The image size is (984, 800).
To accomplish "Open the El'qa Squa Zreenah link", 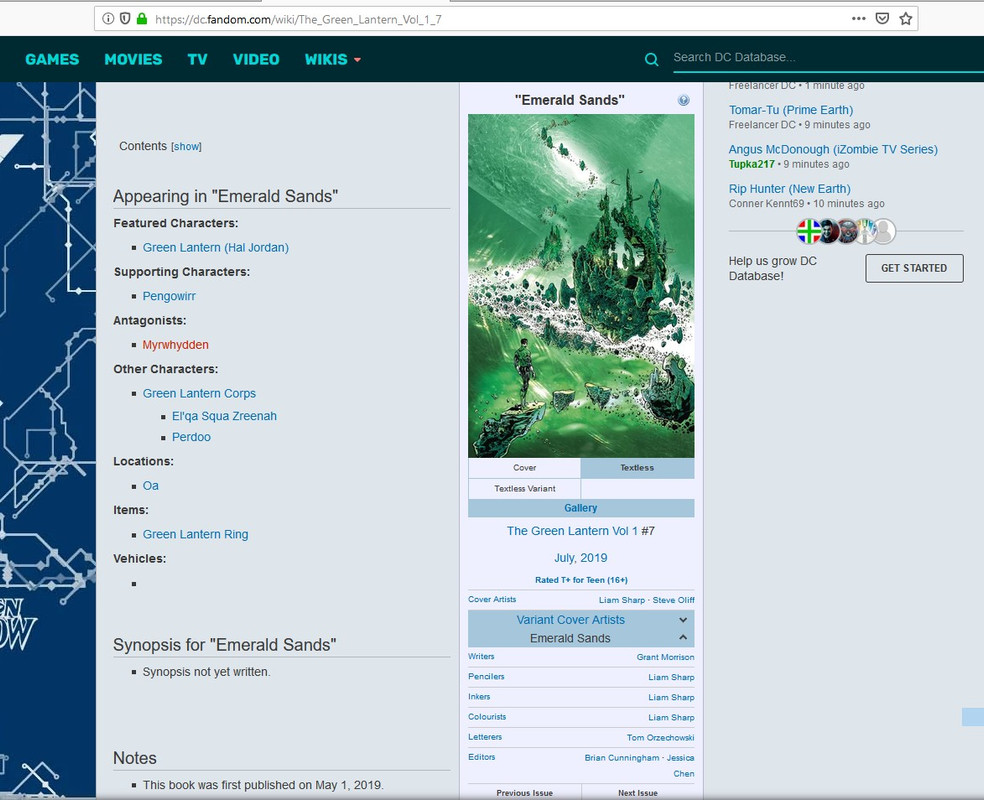I will tap(224, 416).
